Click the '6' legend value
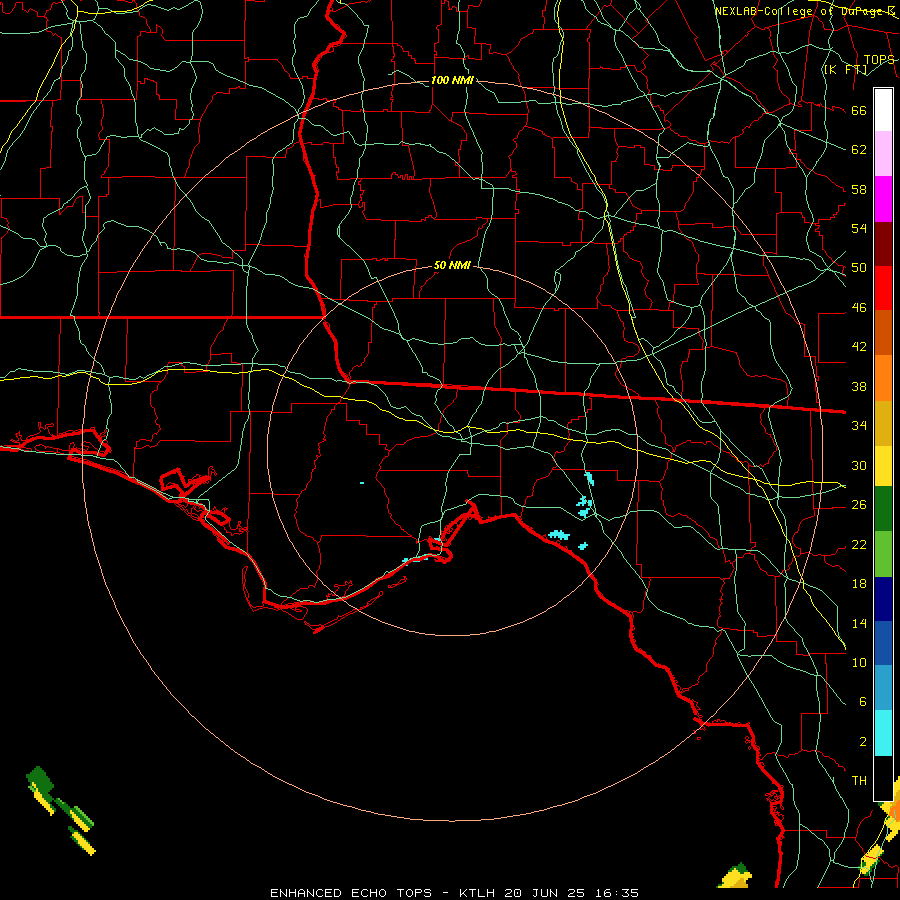The height and width of the screenshot is (900, 900). click(862, 702)
